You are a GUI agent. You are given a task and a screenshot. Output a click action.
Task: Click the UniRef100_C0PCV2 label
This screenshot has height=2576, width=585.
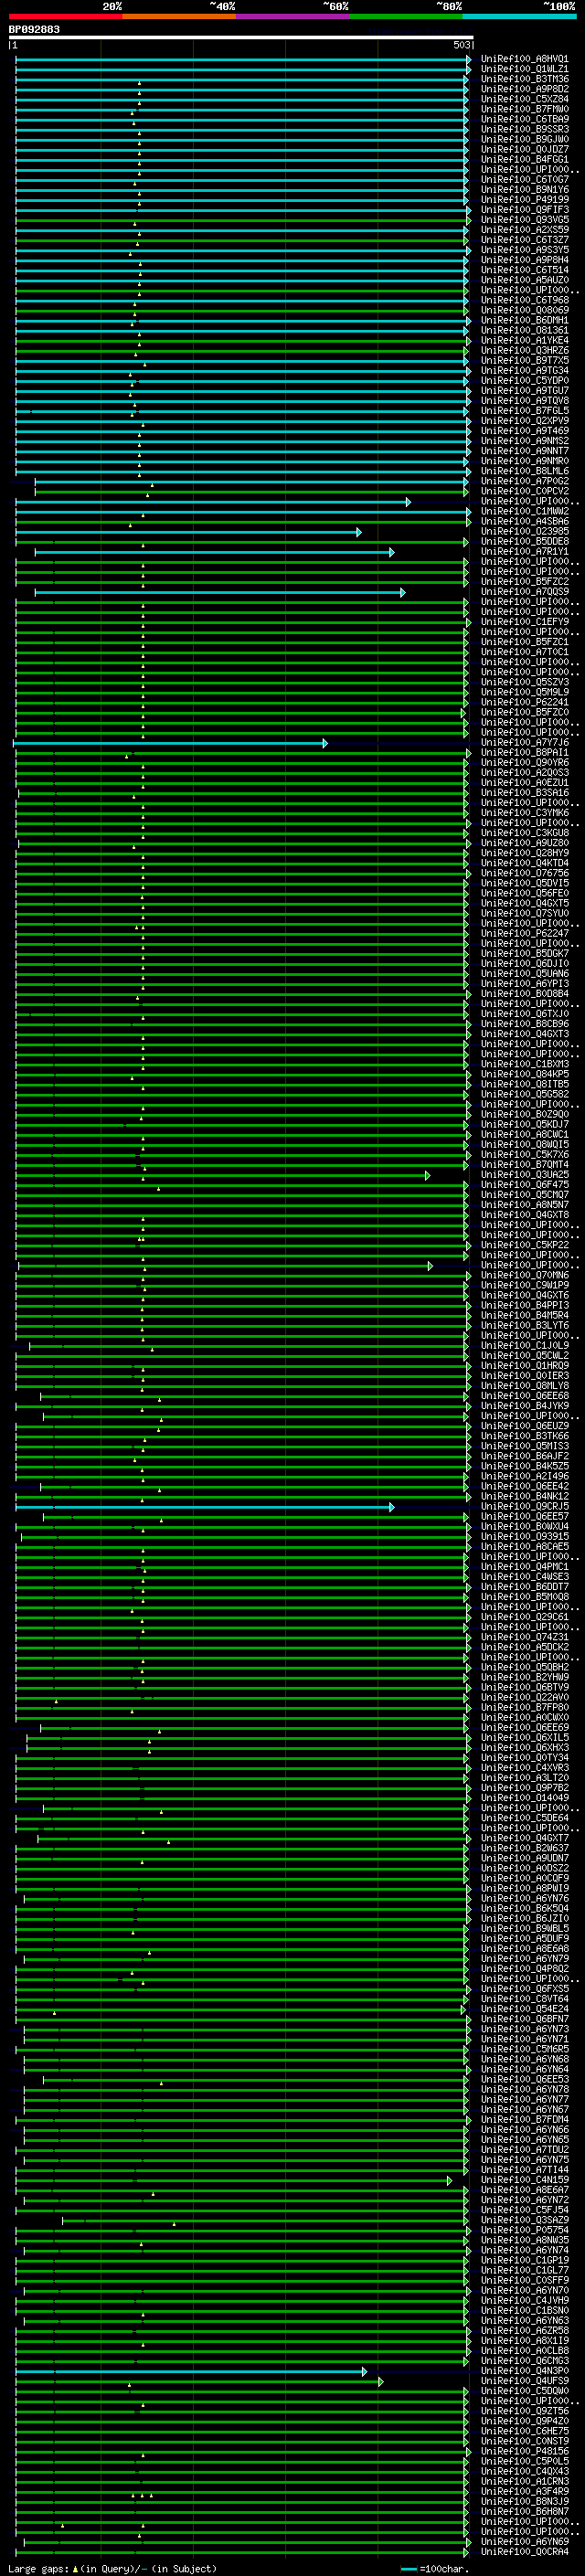(x=525, y=491)
